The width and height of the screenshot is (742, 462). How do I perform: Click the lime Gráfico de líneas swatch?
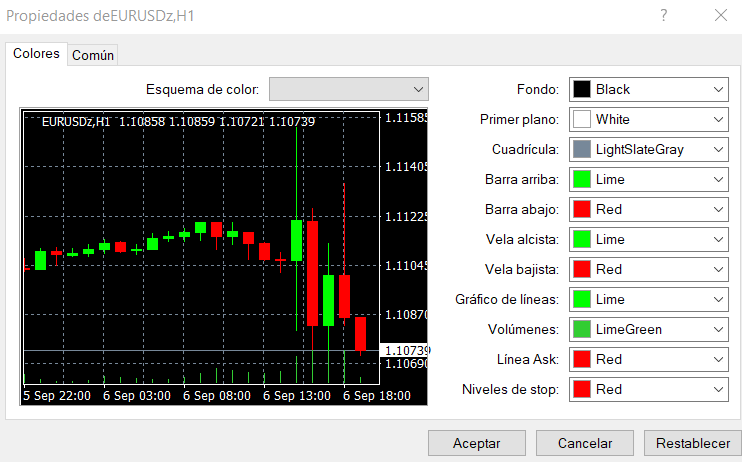(582, 299)
